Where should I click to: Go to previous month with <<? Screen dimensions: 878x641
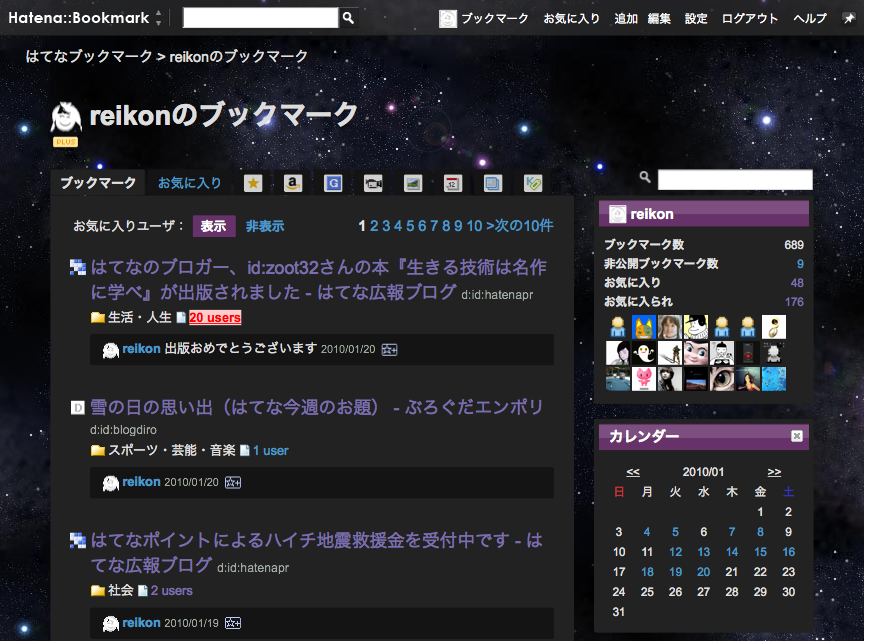tap(633, 472)
